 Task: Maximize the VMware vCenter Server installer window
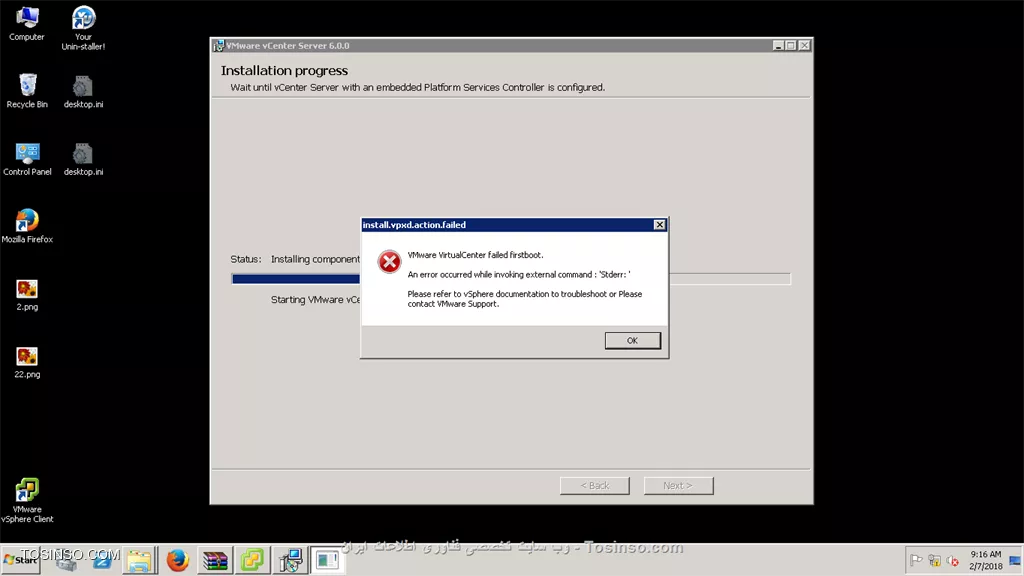[x=791, y=46]
